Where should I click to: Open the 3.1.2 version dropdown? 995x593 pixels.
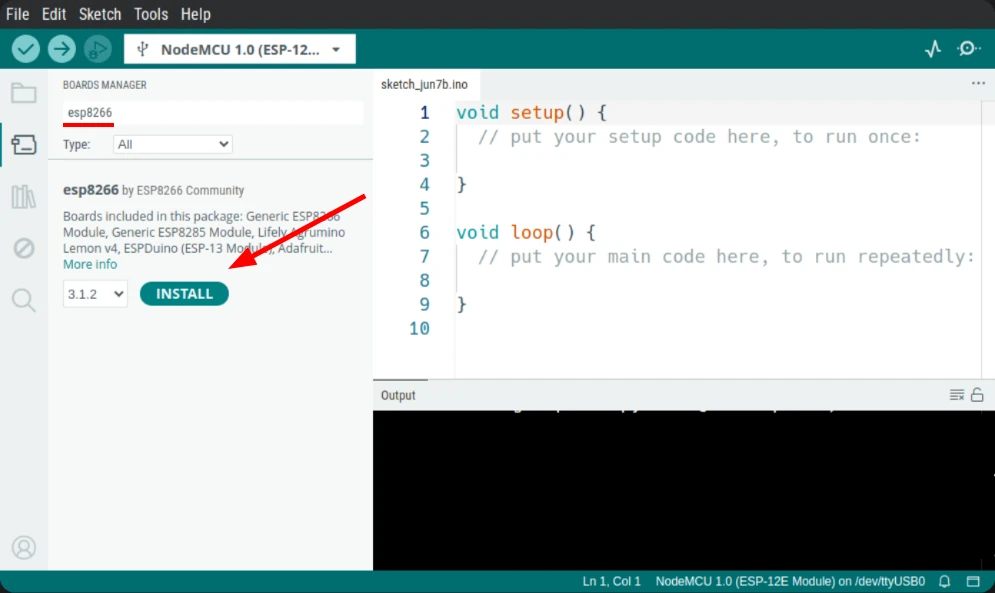click(95, 294)
